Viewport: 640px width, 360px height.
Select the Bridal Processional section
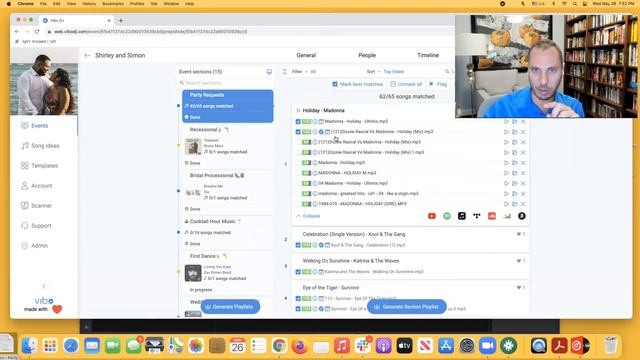(228, 191)
